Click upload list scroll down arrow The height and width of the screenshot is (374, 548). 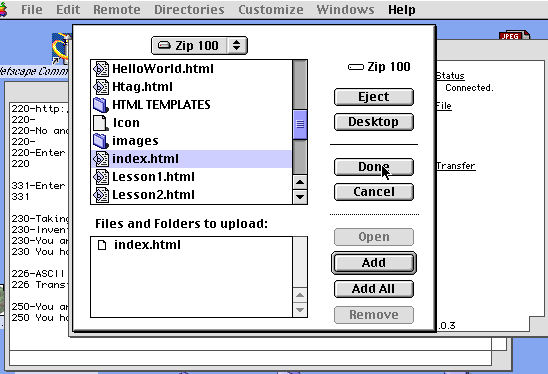tap(300, 310)
